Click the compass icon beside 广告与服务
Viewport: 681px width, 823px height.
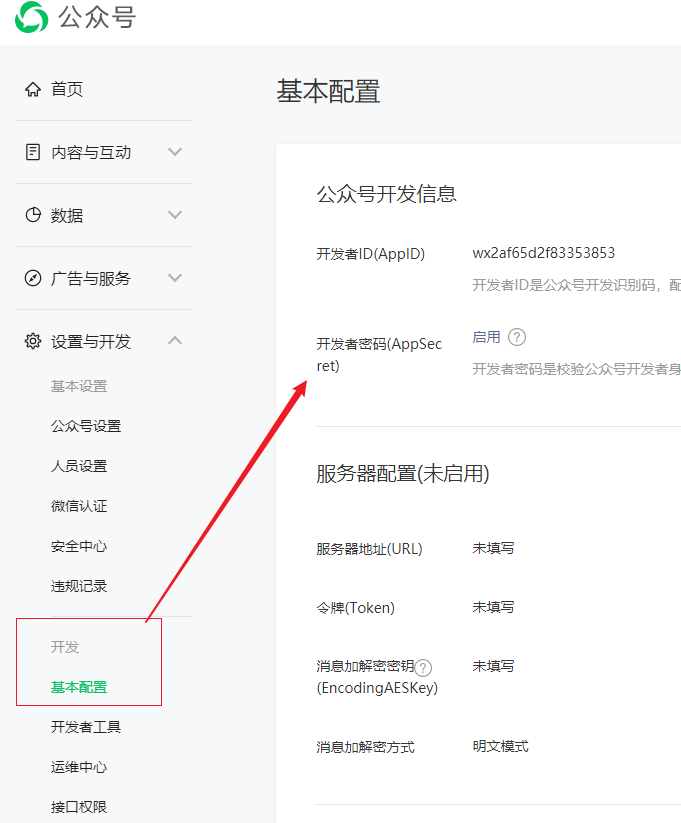coord(33,278)
